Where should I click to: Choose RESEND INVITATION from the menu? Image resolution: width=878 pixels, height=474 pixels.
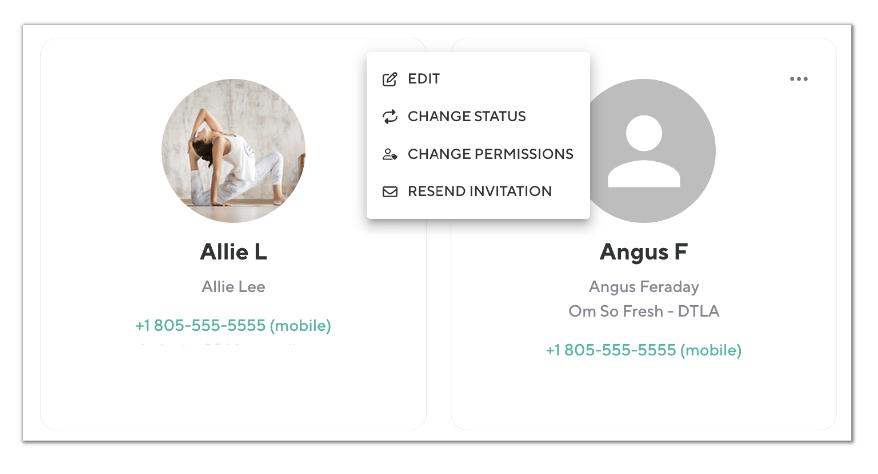click(479, 191)
